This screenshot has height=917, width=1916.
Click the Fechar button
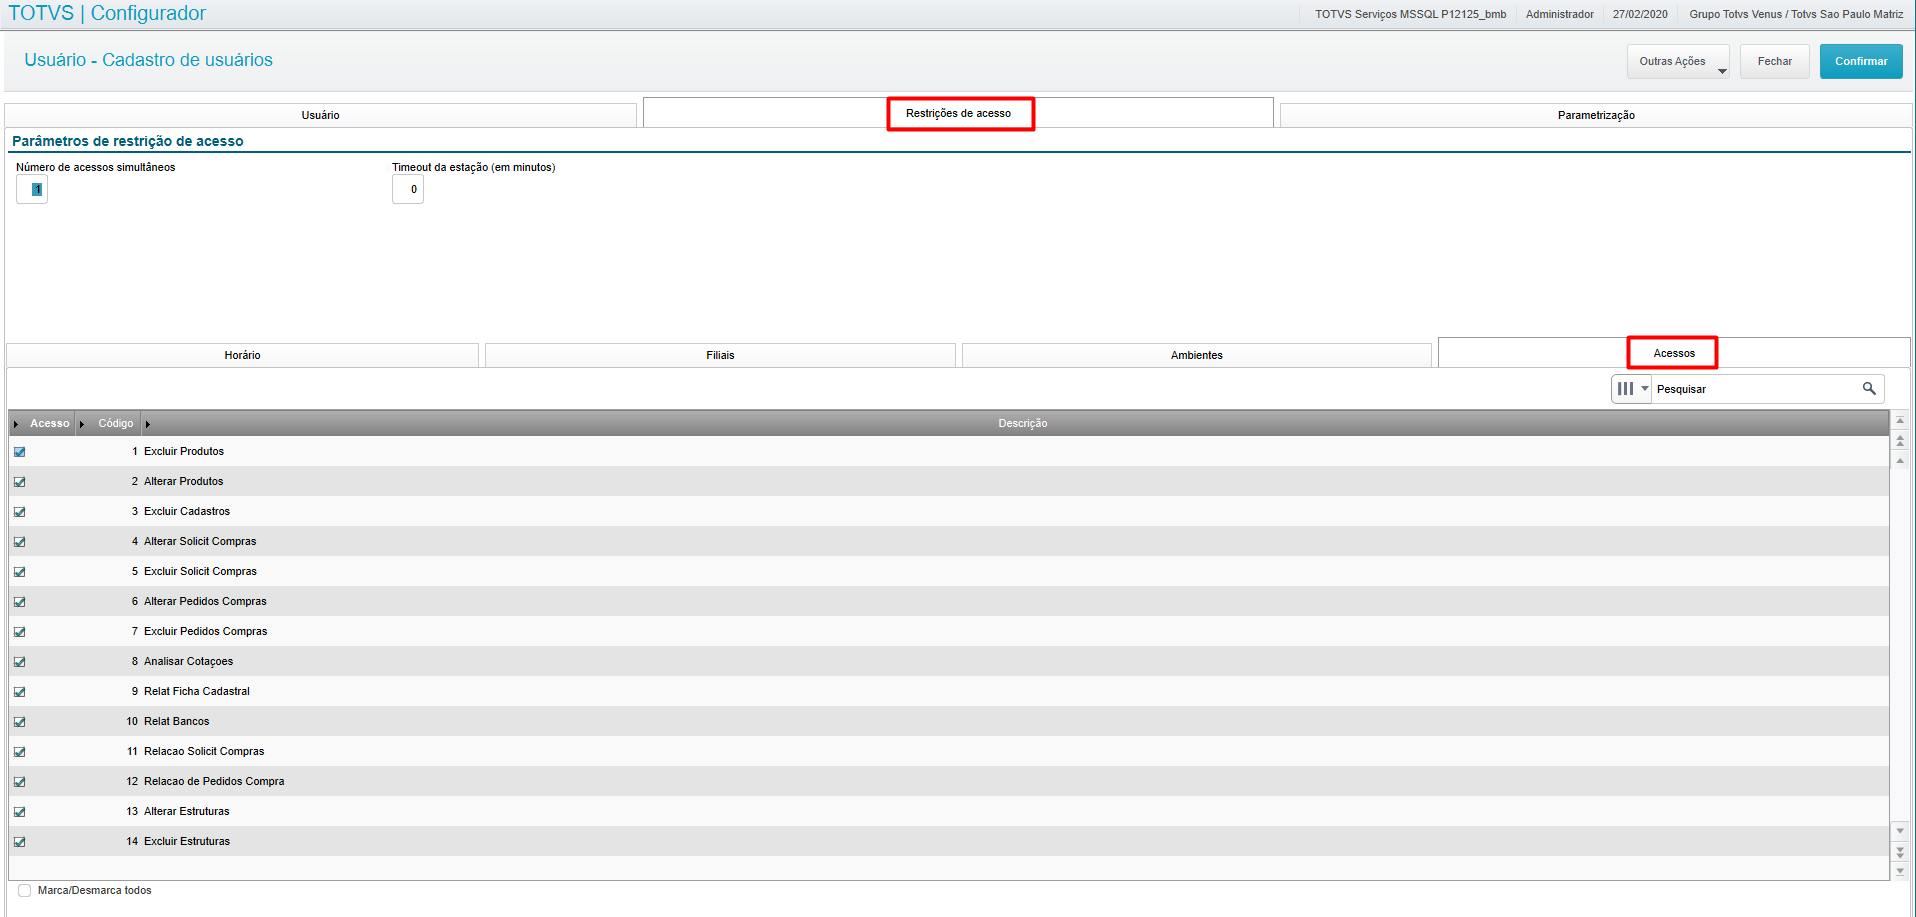pos(1774,61)
